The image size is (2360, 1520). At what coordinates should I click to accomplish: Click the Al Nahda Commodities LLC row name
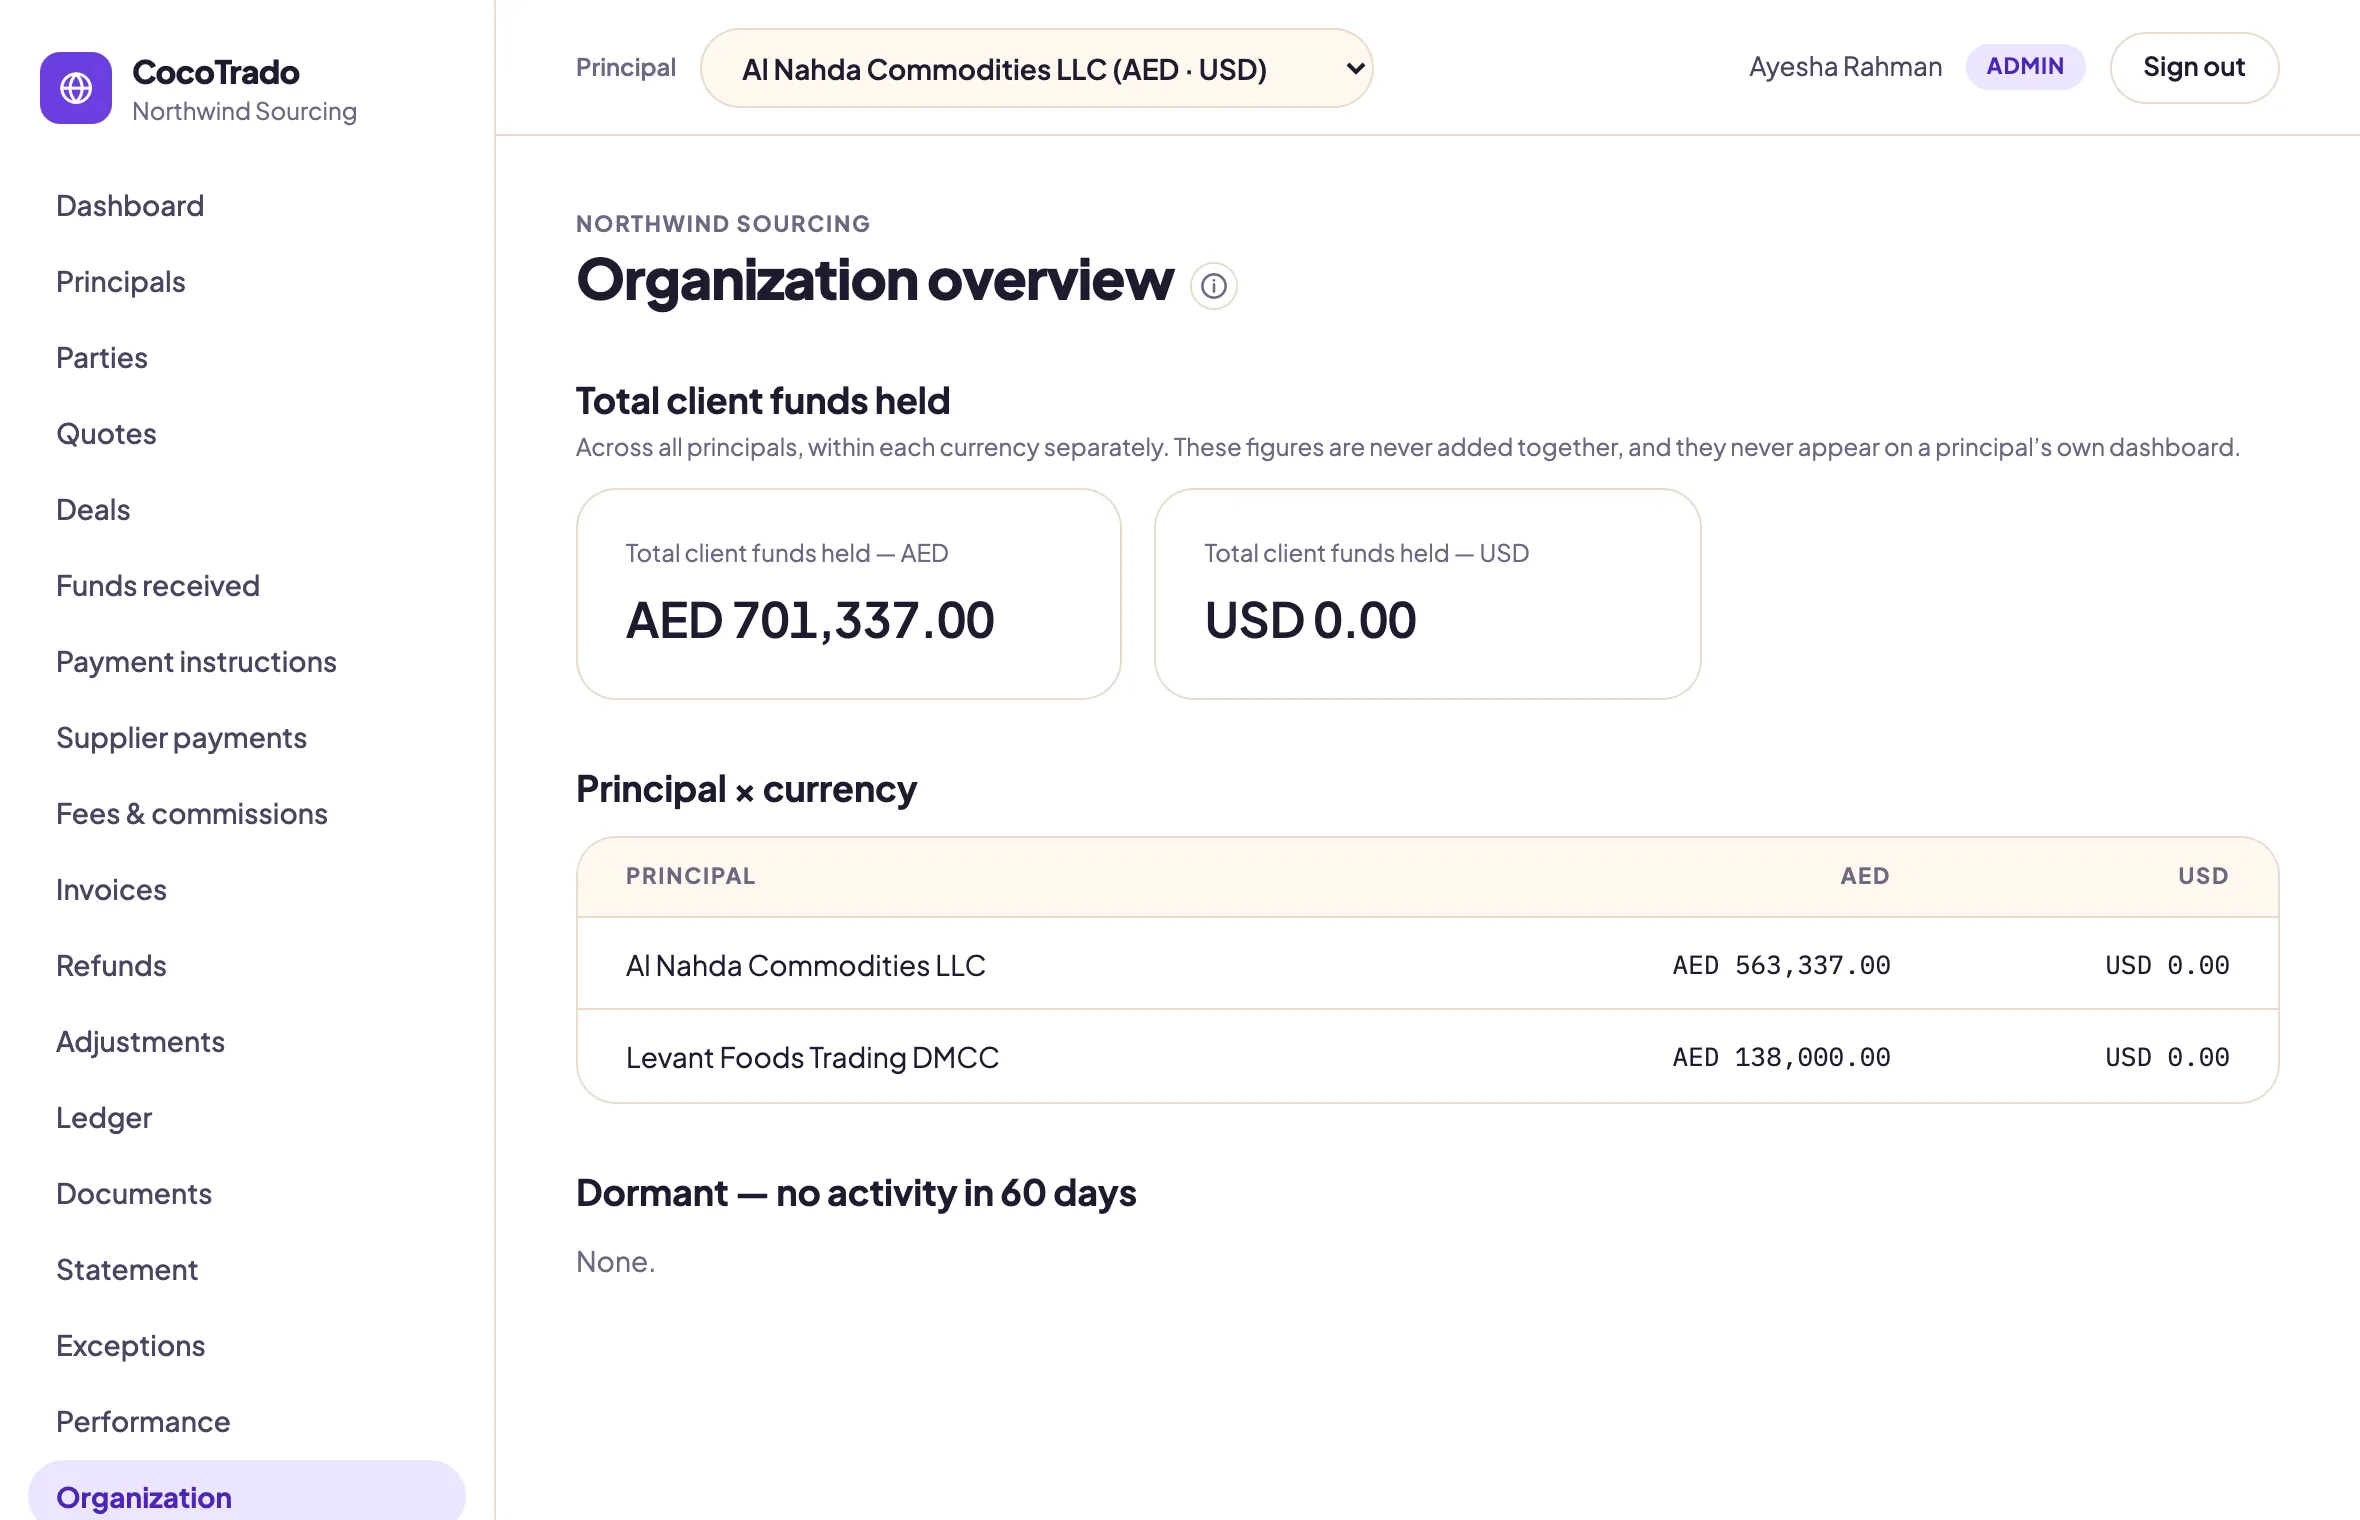805,965
